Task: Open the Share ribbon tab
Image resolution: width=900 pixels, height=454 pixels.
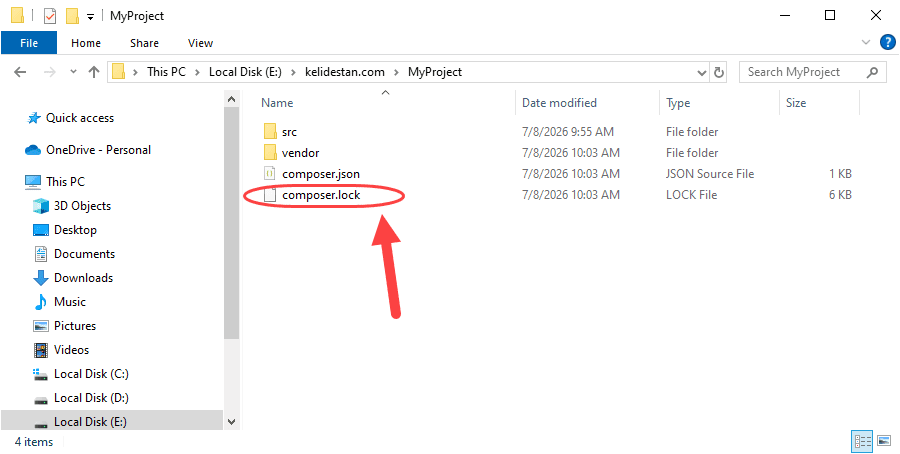Action: point(144,43)
